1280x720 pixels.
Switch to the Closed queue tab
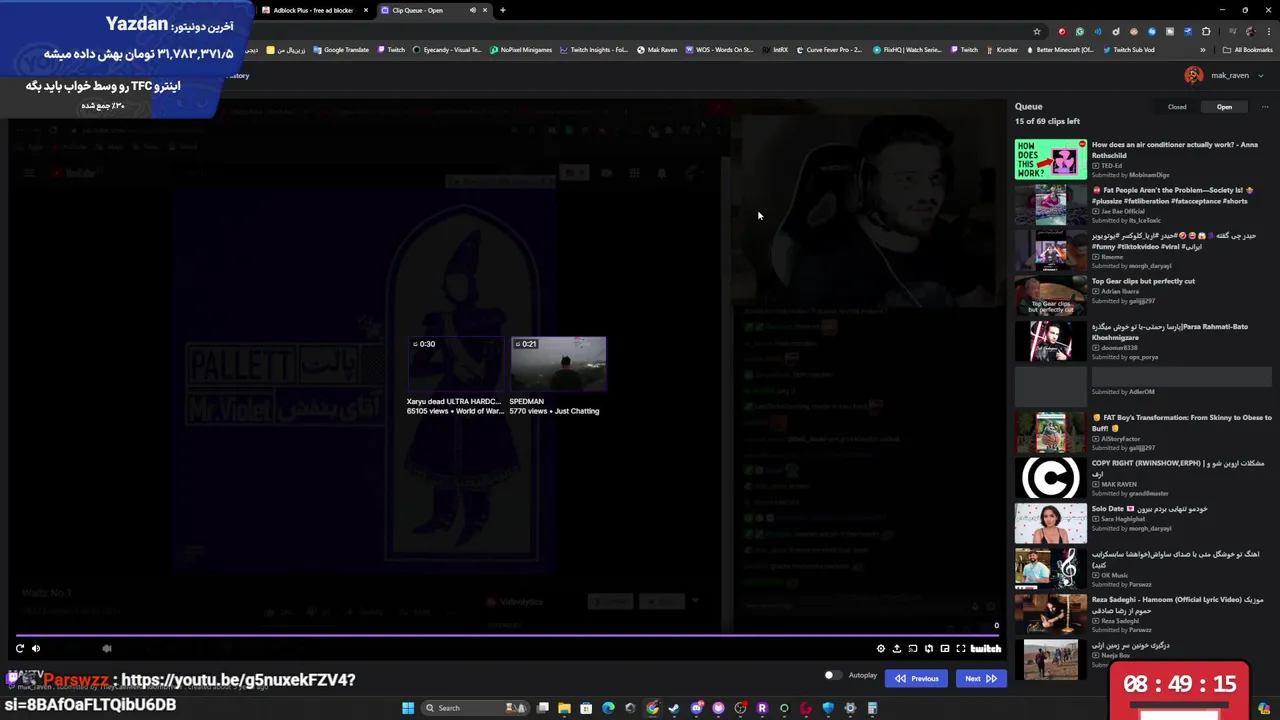tap(1177, 107)
